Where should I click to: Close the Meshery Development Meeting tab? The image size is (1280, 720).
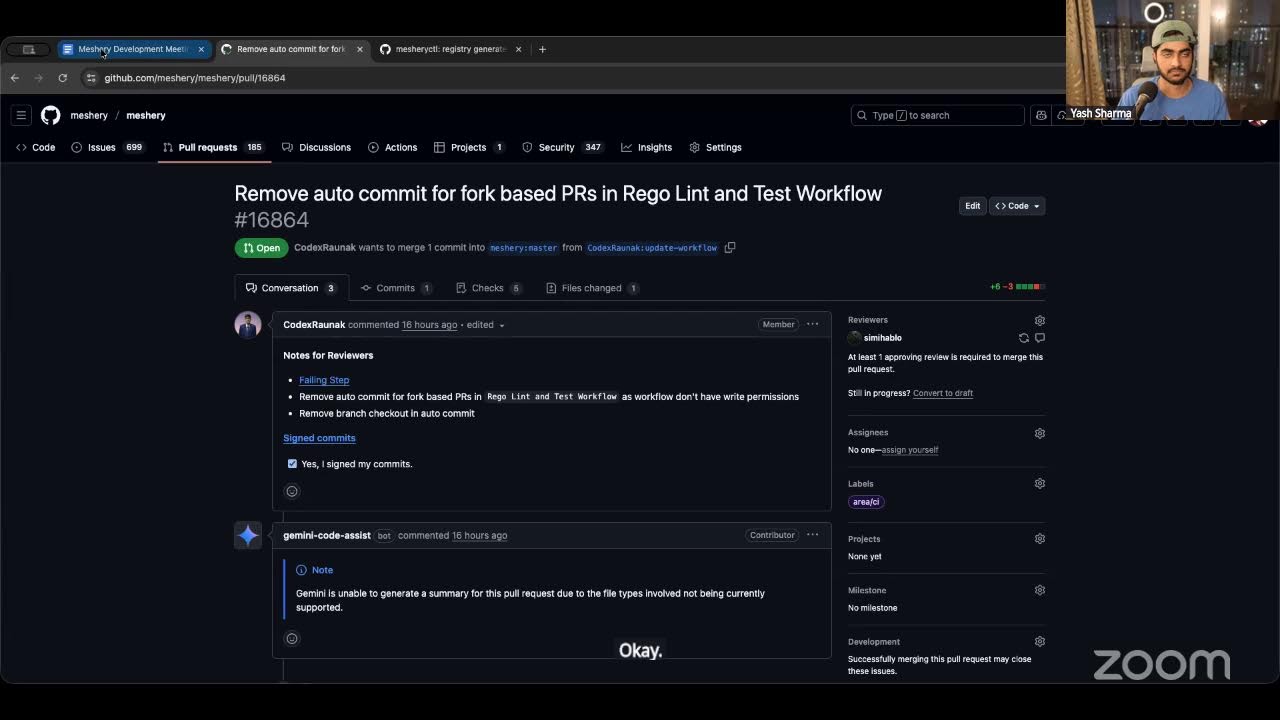pos(201,49)
